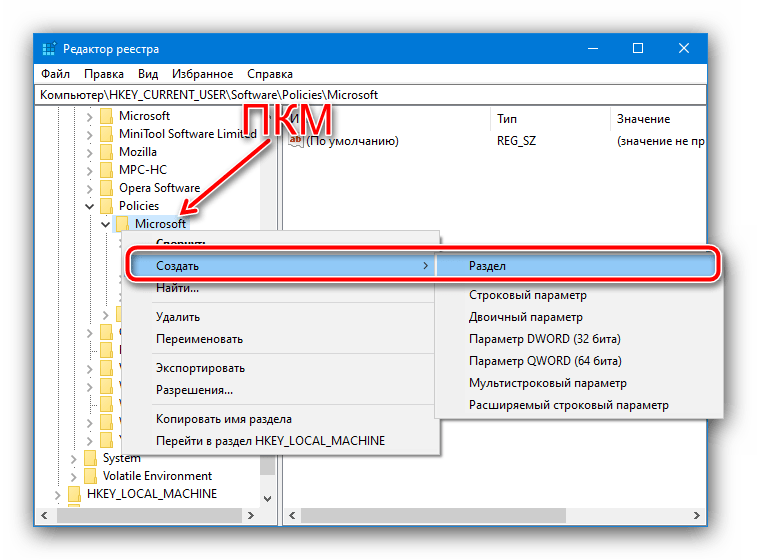This screenshot has width=757, height=560.
Task: Click the HKEY_LOCAL_MACHINE folder icon
Action: tap(74, 494)
